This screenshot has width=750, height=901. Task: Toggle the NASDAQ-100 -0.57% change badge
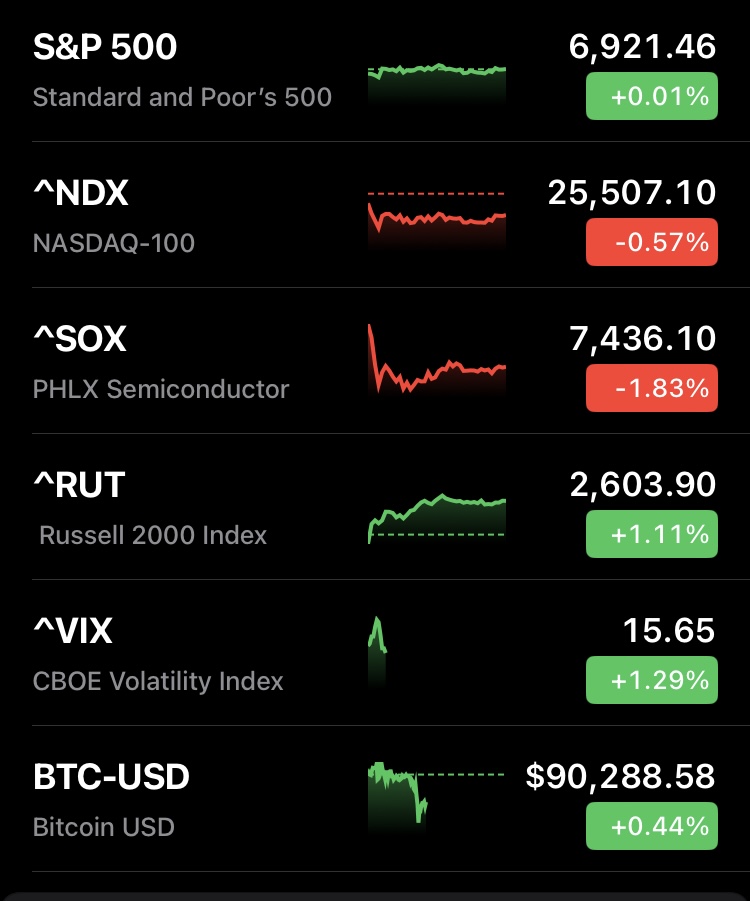651,242
